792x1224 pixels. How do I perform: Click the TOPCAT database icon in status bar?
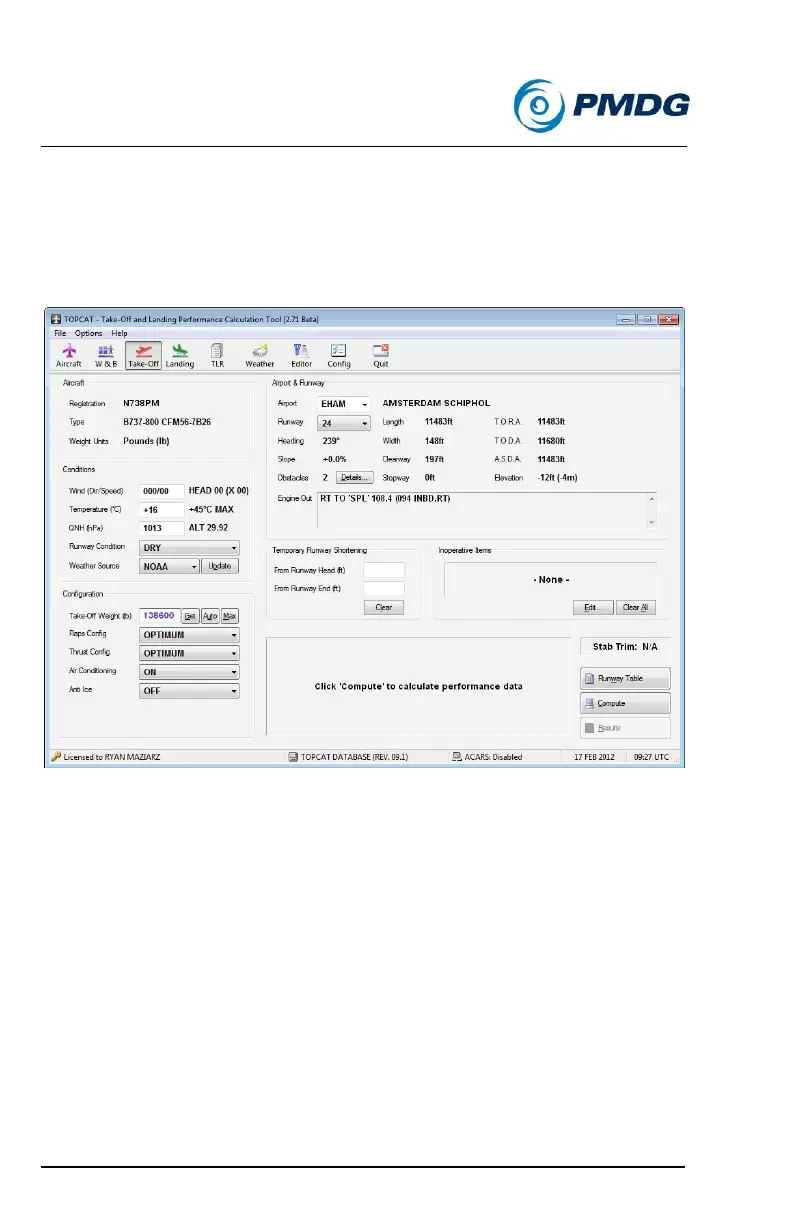tap(293, 757)
